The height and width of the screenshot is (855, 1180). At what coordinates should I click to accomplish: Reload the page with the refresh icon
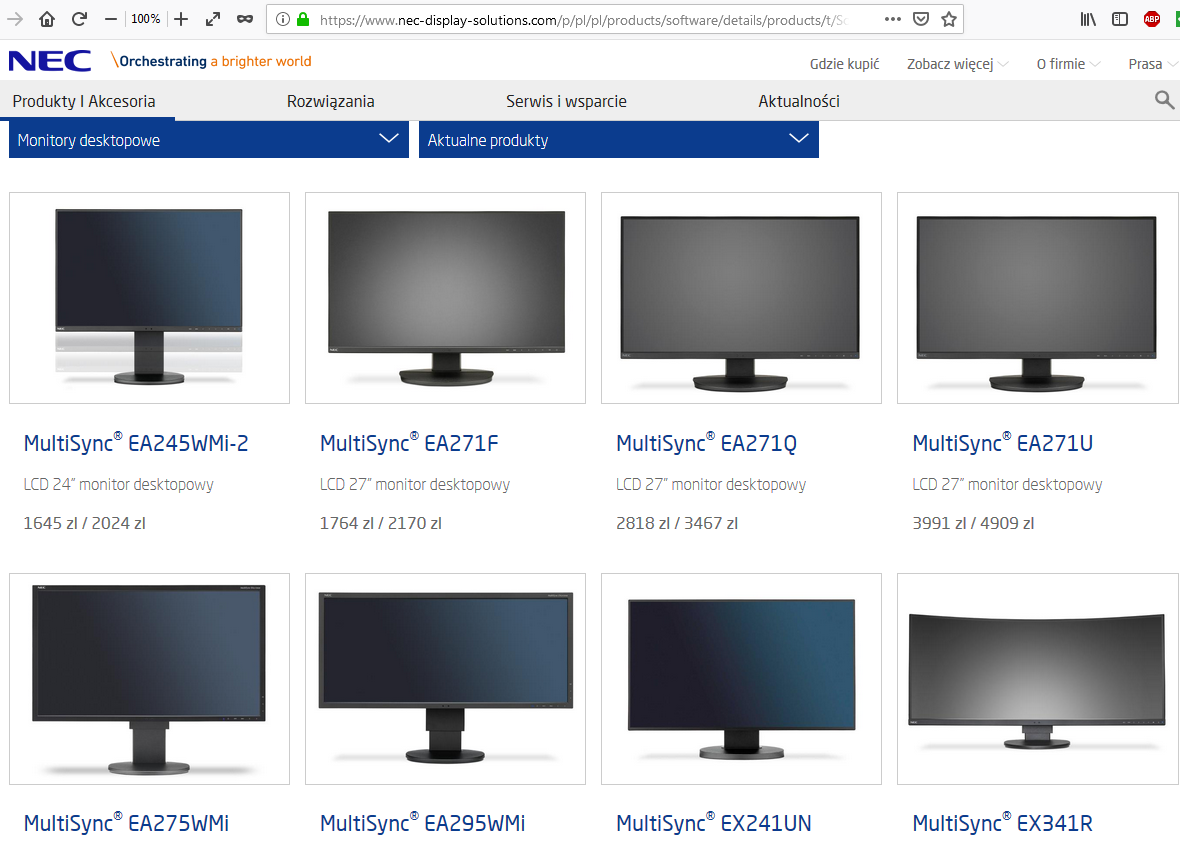[x=79, y=19]
